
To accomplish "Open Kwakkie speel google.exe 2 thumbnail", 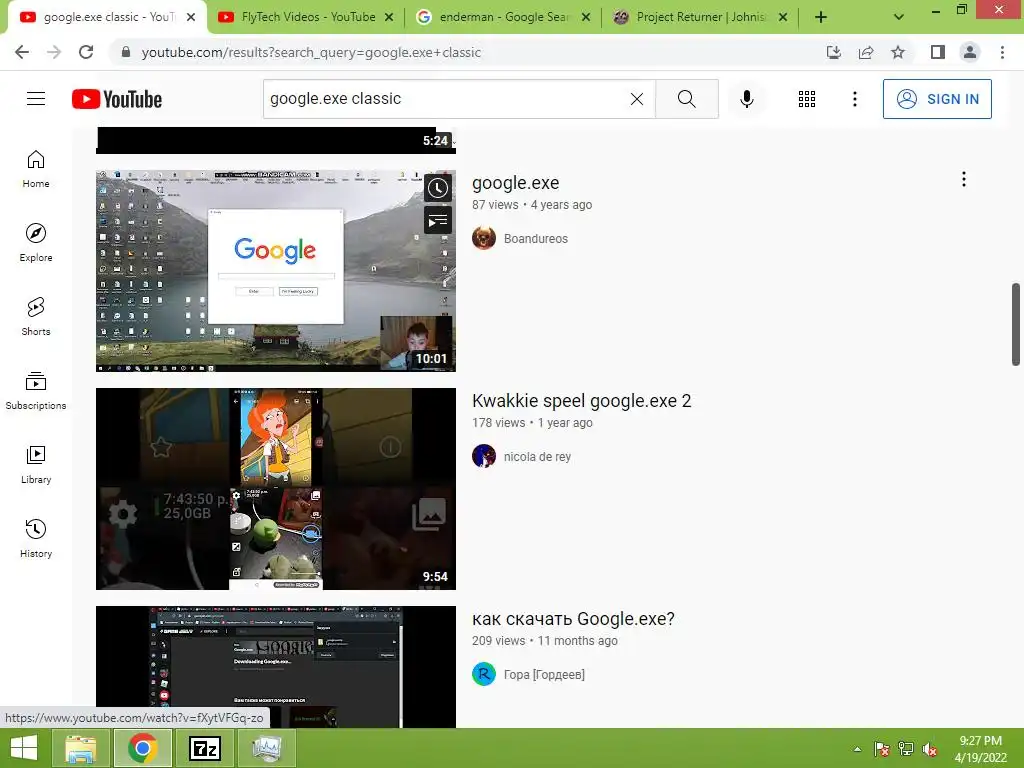I will tap(276, 489).
